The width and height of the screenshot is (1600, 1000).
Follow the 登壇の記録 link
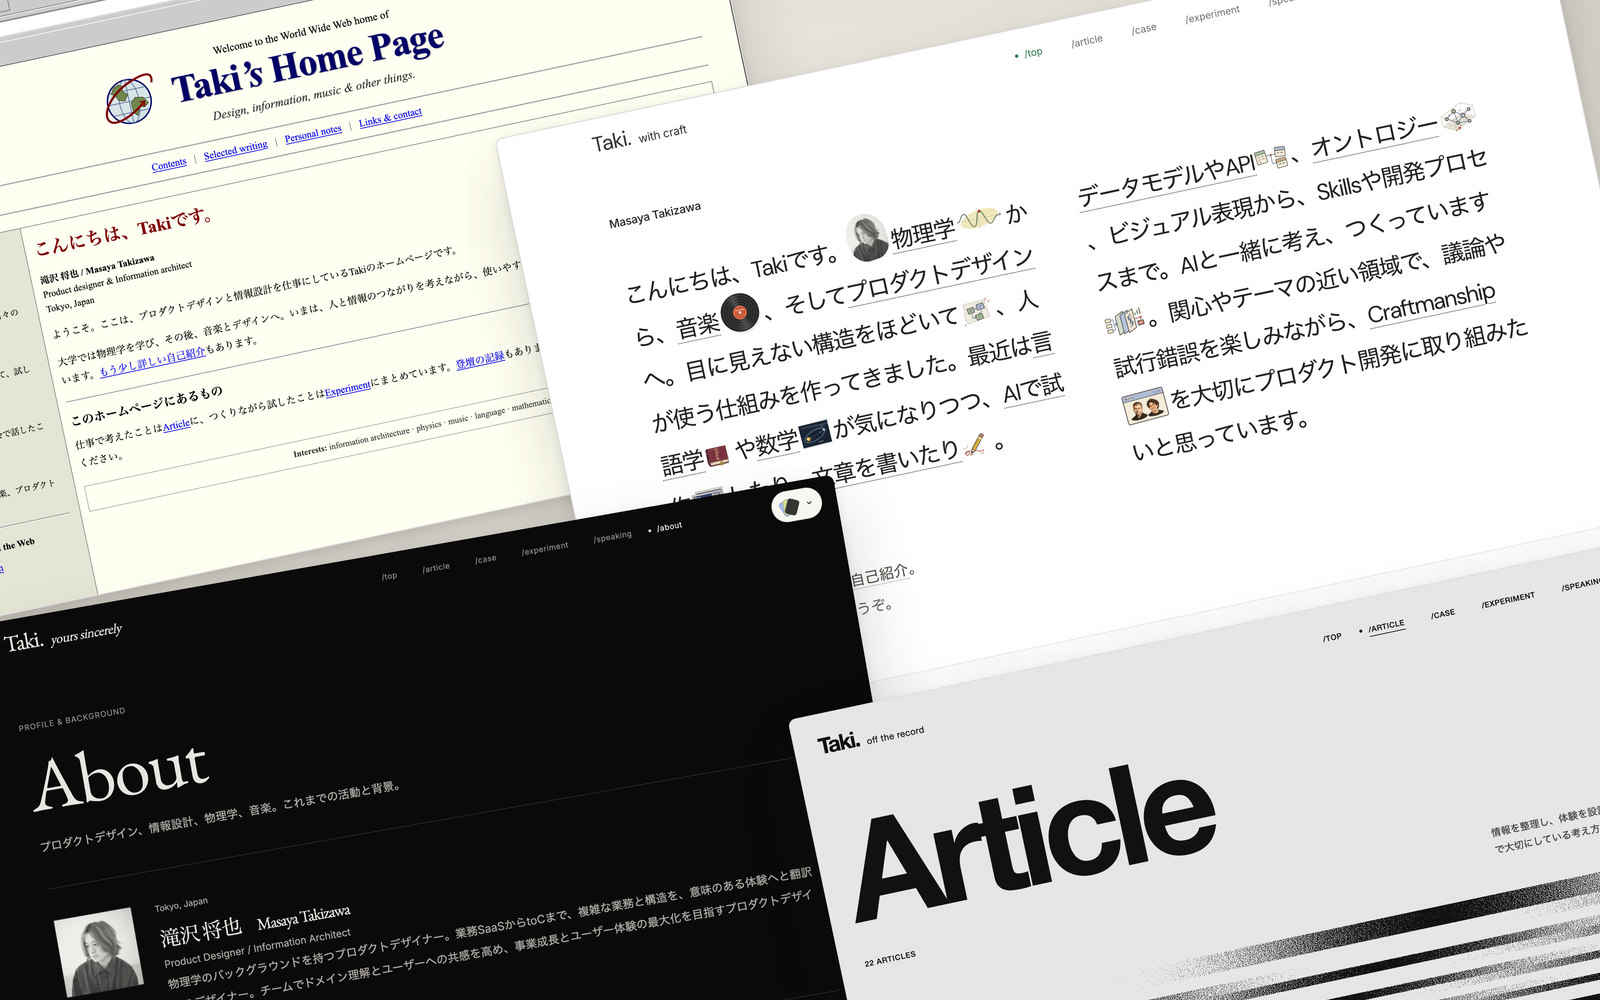click(x=480, y=360)
